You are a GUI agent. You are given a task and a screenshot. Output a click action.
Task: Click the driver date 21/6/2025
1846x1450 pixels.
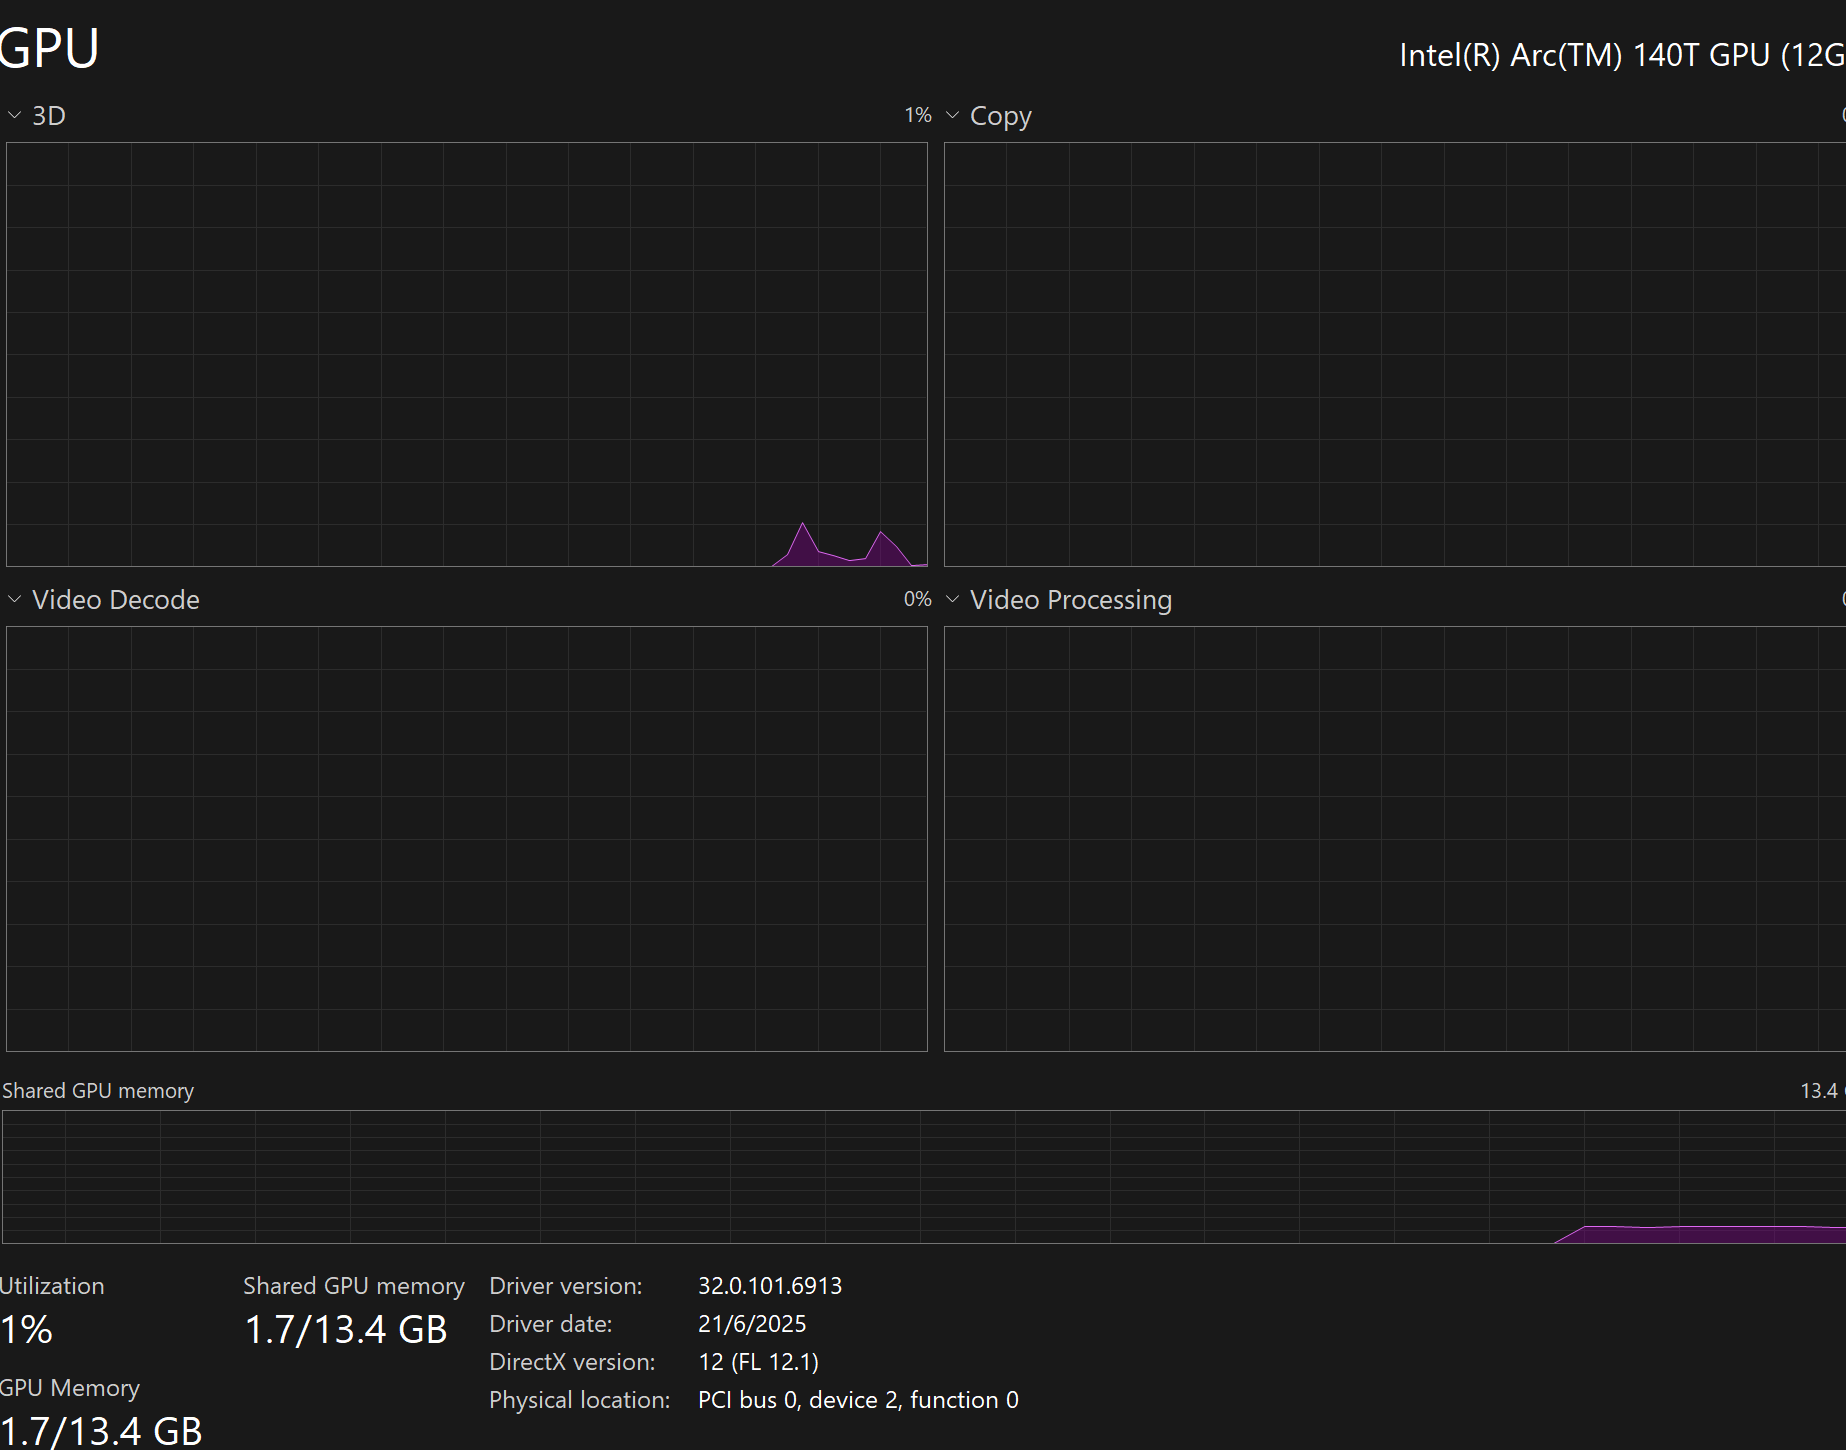point(752,1324)
